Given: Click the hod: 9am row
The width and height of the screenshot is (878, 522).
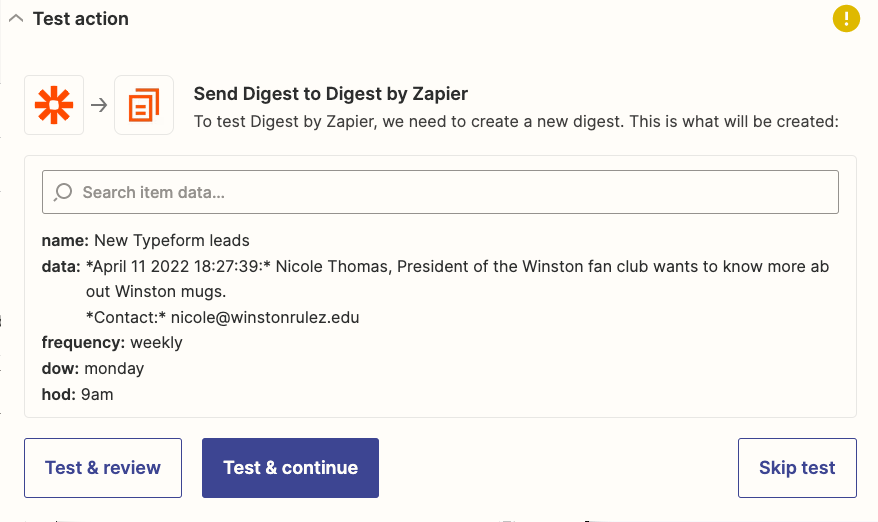Looking at the screenshot, I should (78, 394).
